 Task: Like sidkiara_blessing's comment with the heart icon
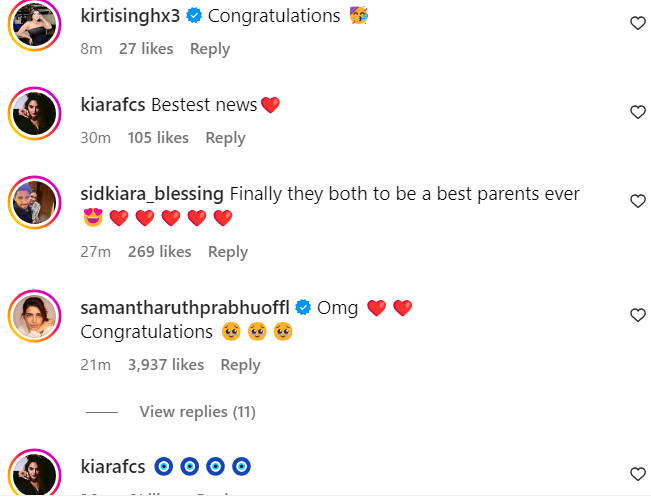point(637,201)
